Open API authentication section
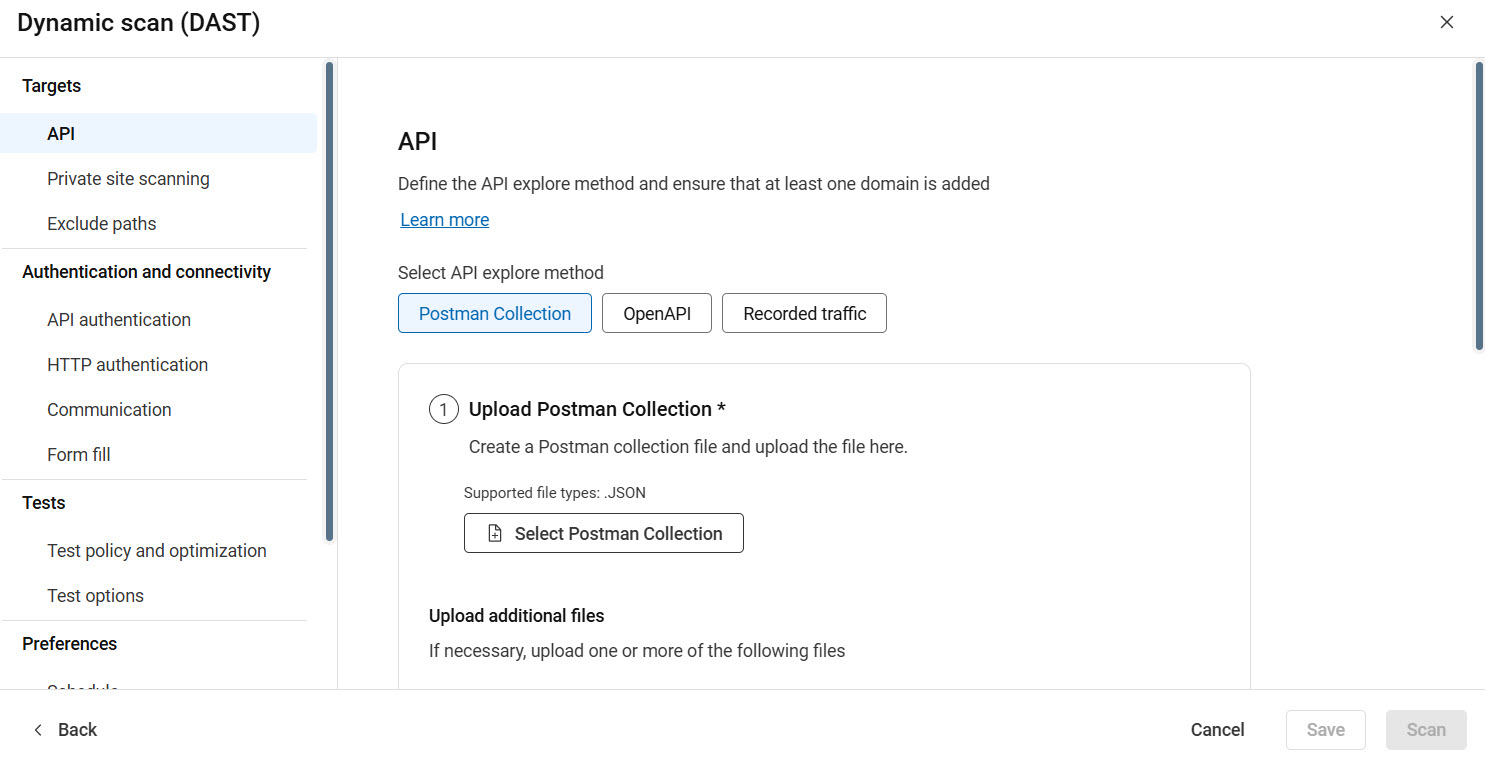Screen dimensions: 1485x764 (118, 319)
